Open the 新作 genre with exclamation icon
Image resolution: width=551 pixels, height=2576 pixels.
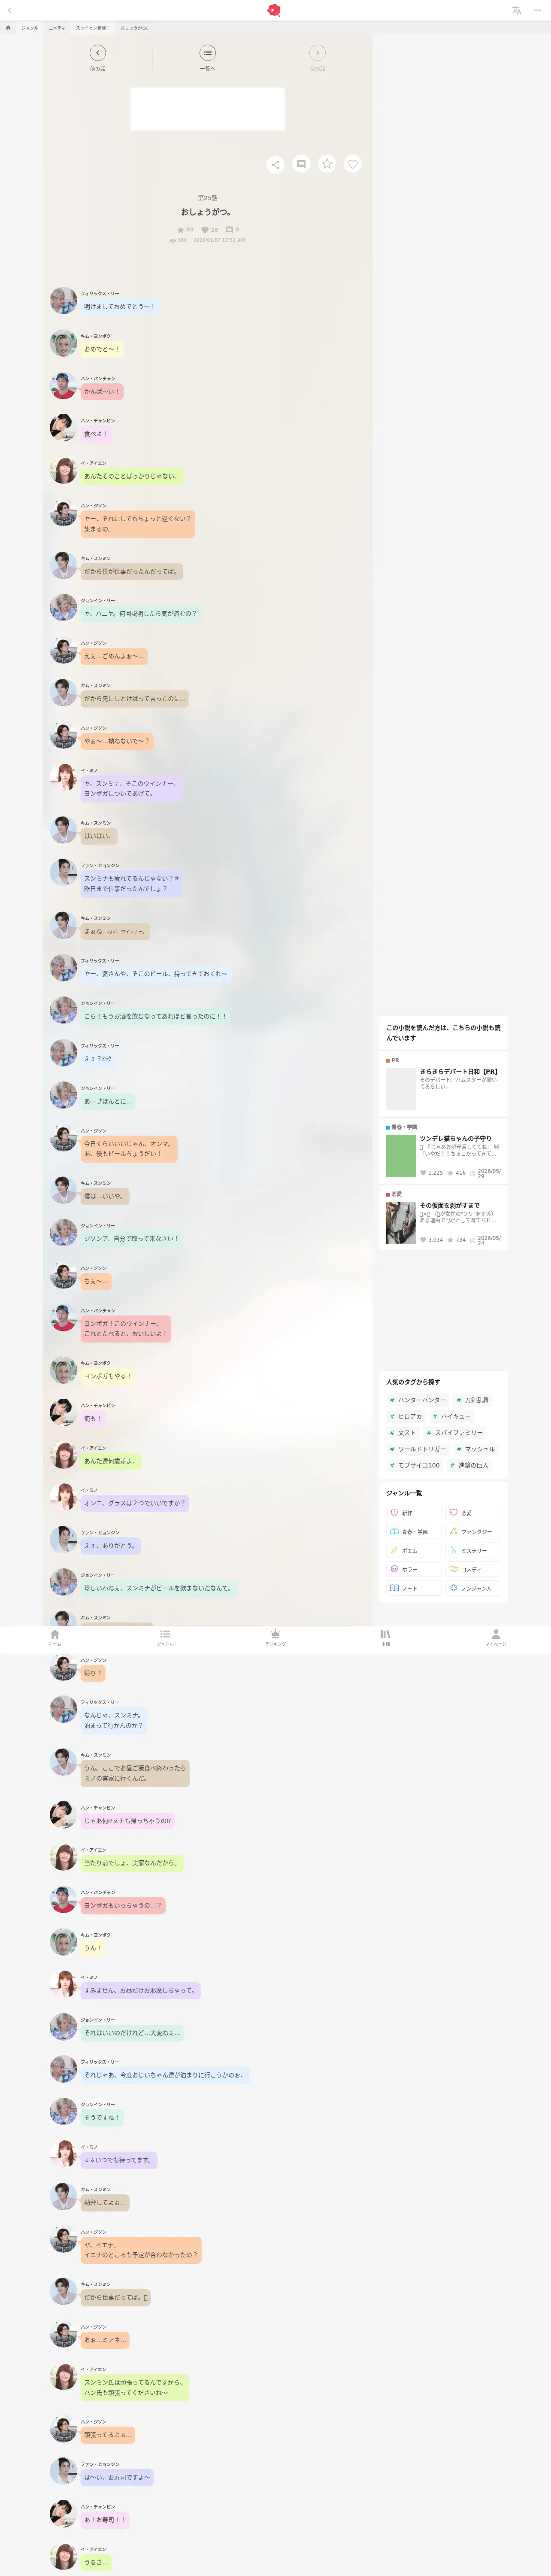pos(415,1512)
